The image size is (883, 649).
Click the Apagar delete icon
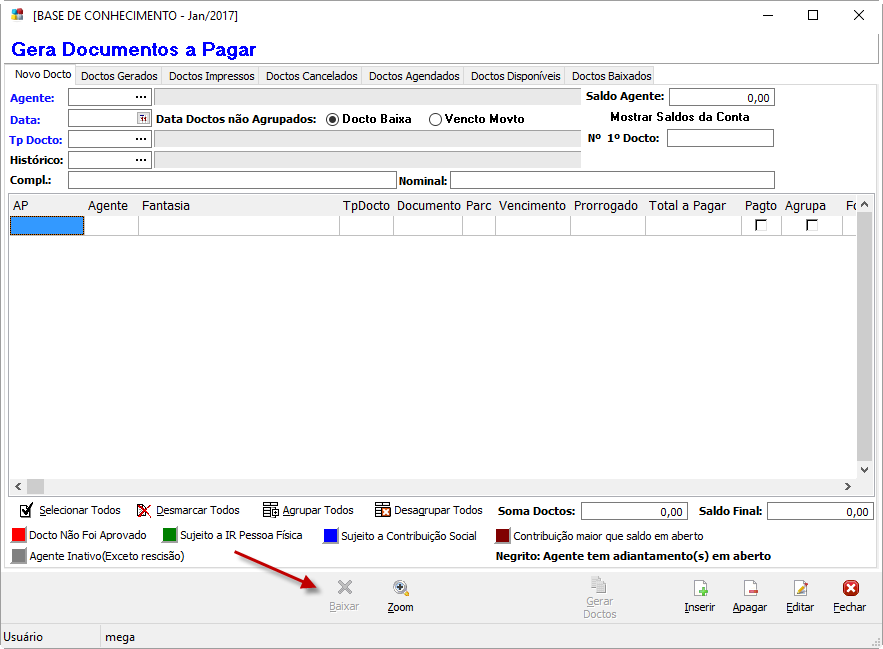pyautogui.click(x=750, y=588)
